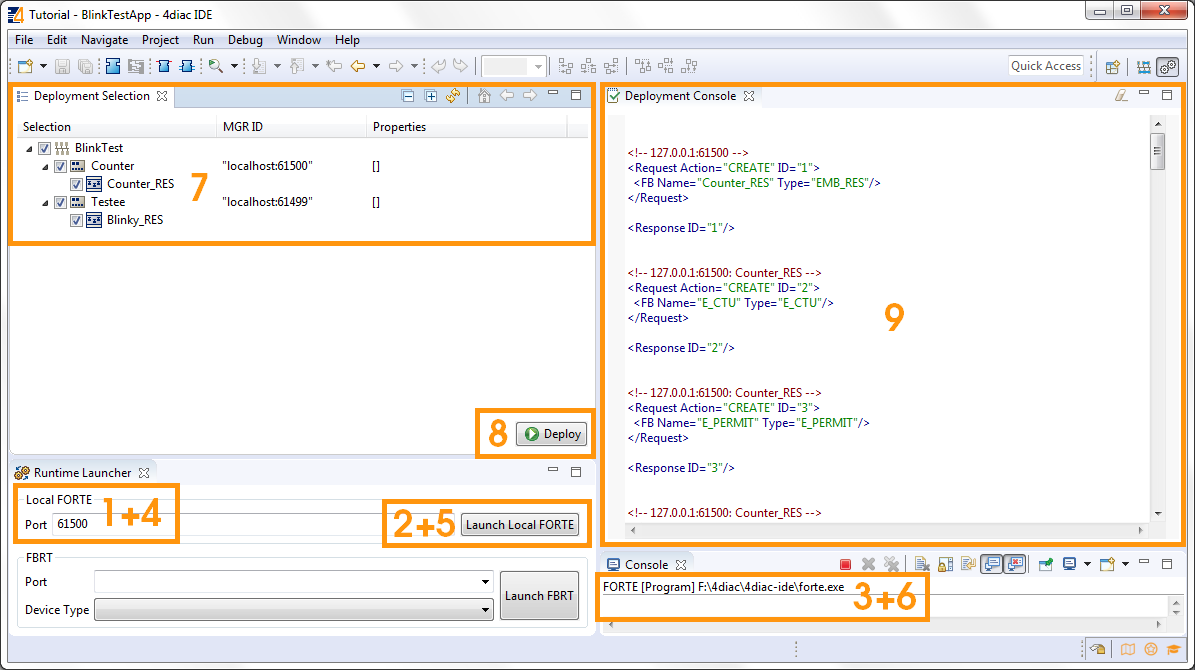
Task: Refresh the Deployment Selection view
Action: [453, 96]
